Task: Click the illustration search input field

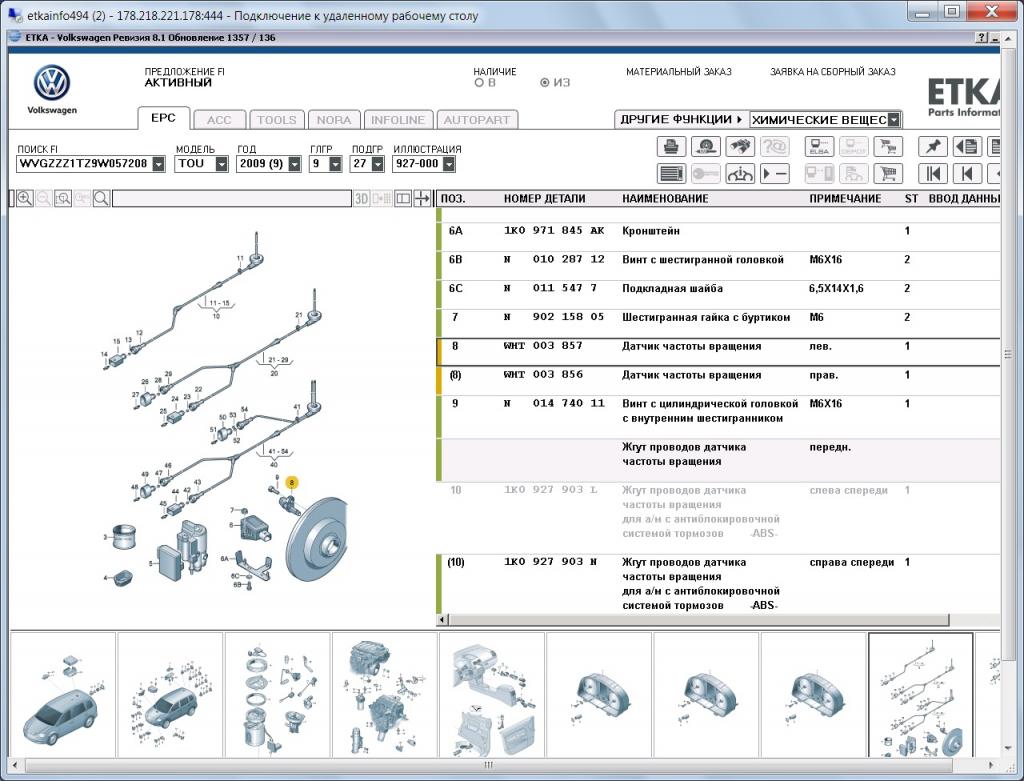Action: pos(232,199)
